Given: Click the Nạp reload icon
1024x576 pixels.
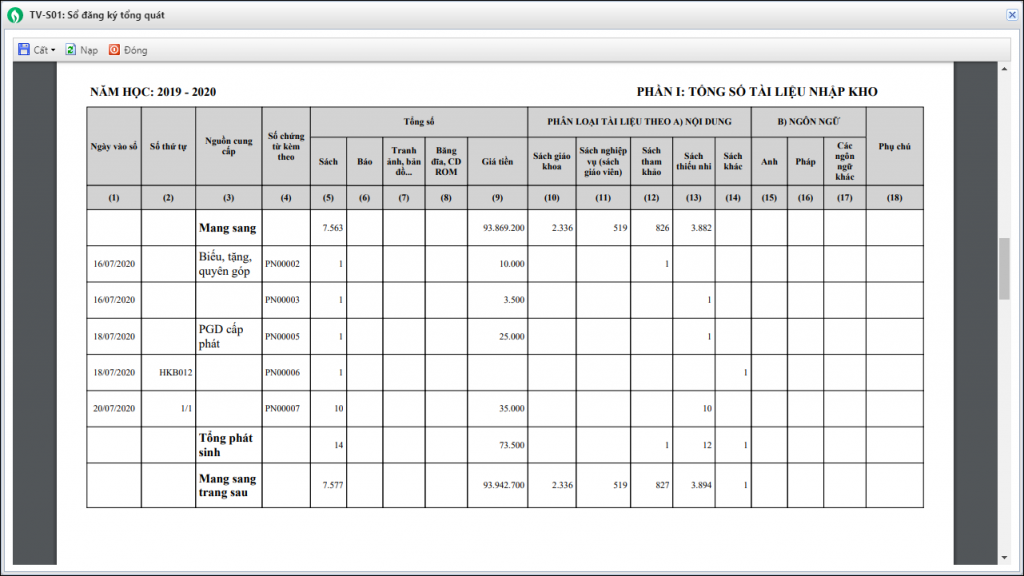Looking at the screenshot, I should [71, 50].
